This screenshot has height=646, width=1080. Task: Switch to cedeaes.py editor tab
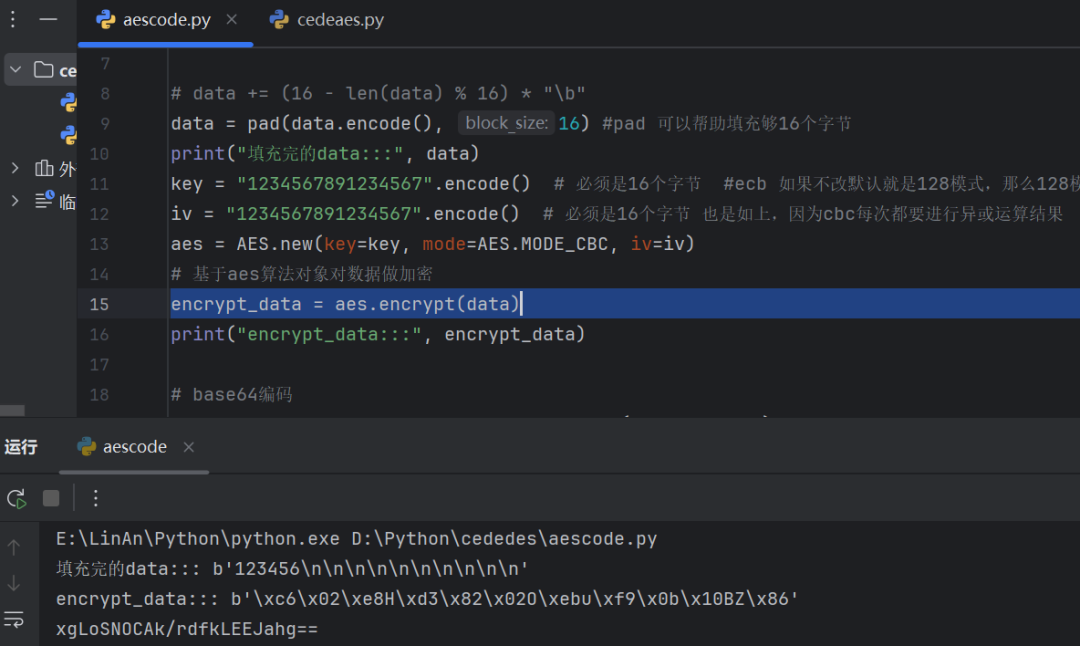[x=326, y=20]
